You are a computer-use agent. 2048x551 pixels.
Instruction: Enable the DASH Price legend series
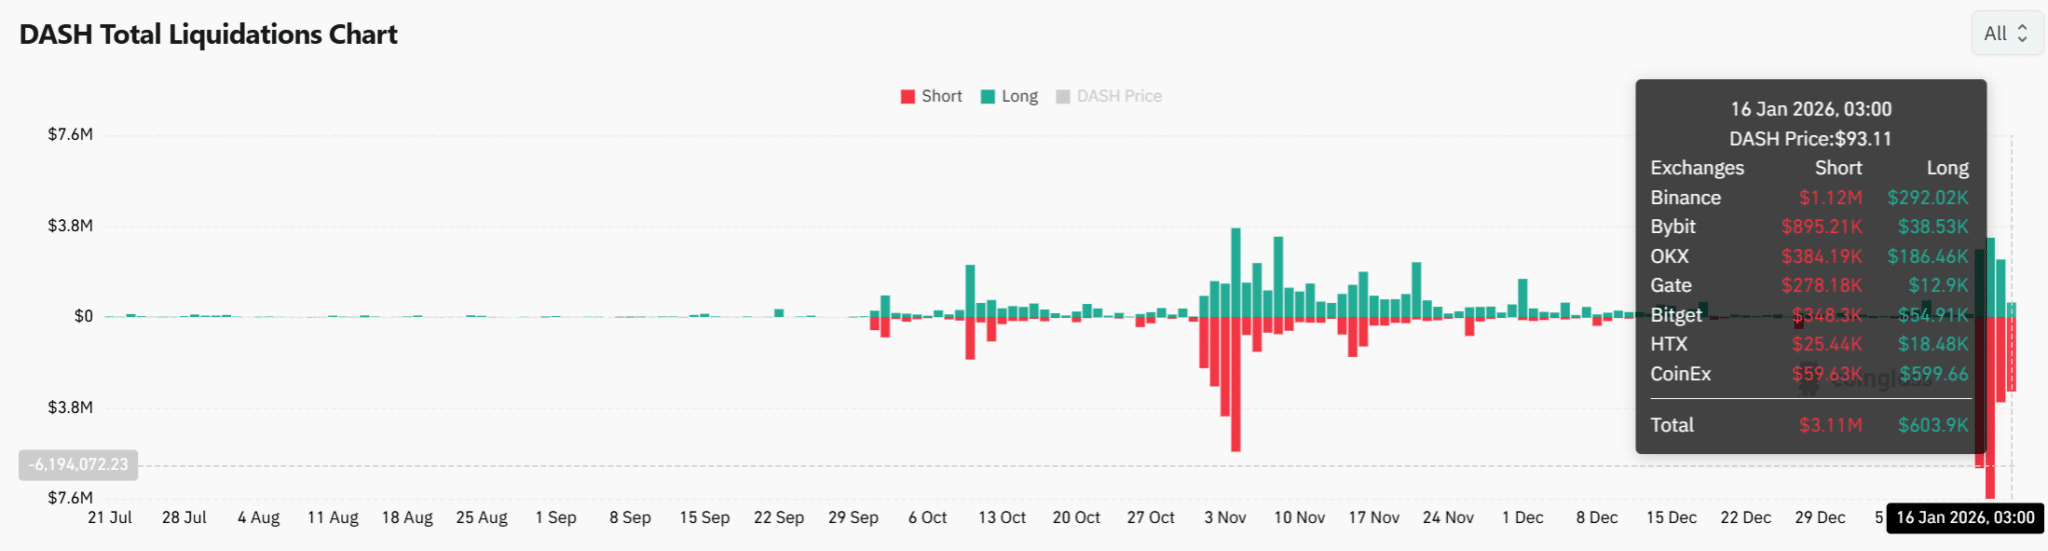click(x=1118, y=96)
